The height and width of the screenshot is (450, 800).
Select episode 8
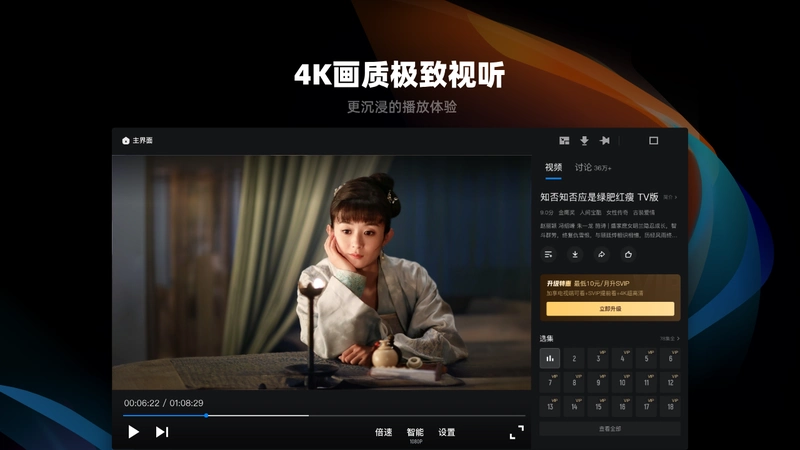point(574,382)
